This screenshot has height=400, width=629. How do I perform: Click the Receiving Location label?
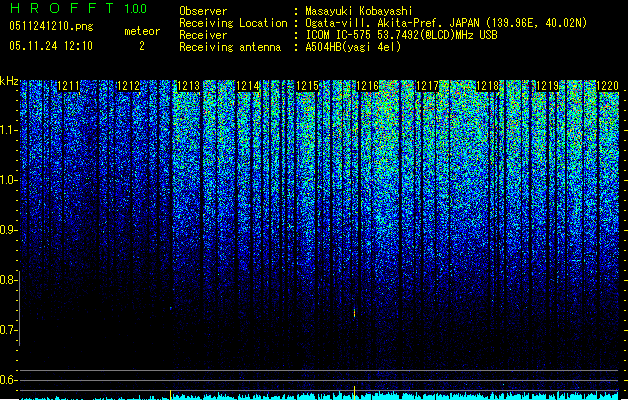click(233, 23)
